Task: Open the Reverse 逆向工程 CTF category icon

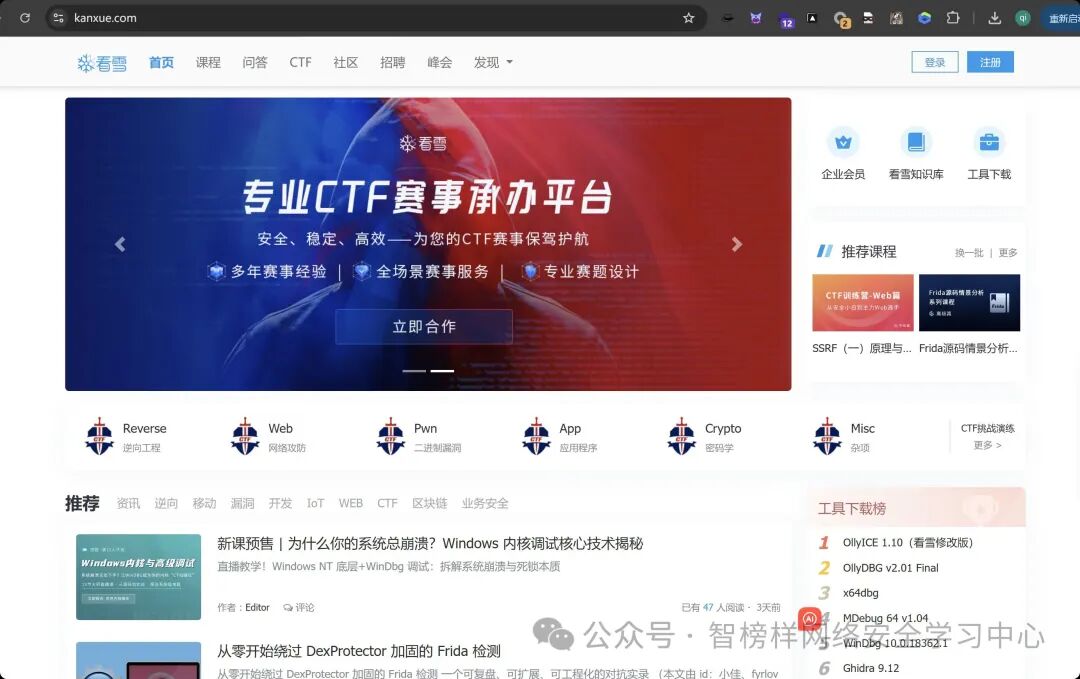Action: coord(99,437)
